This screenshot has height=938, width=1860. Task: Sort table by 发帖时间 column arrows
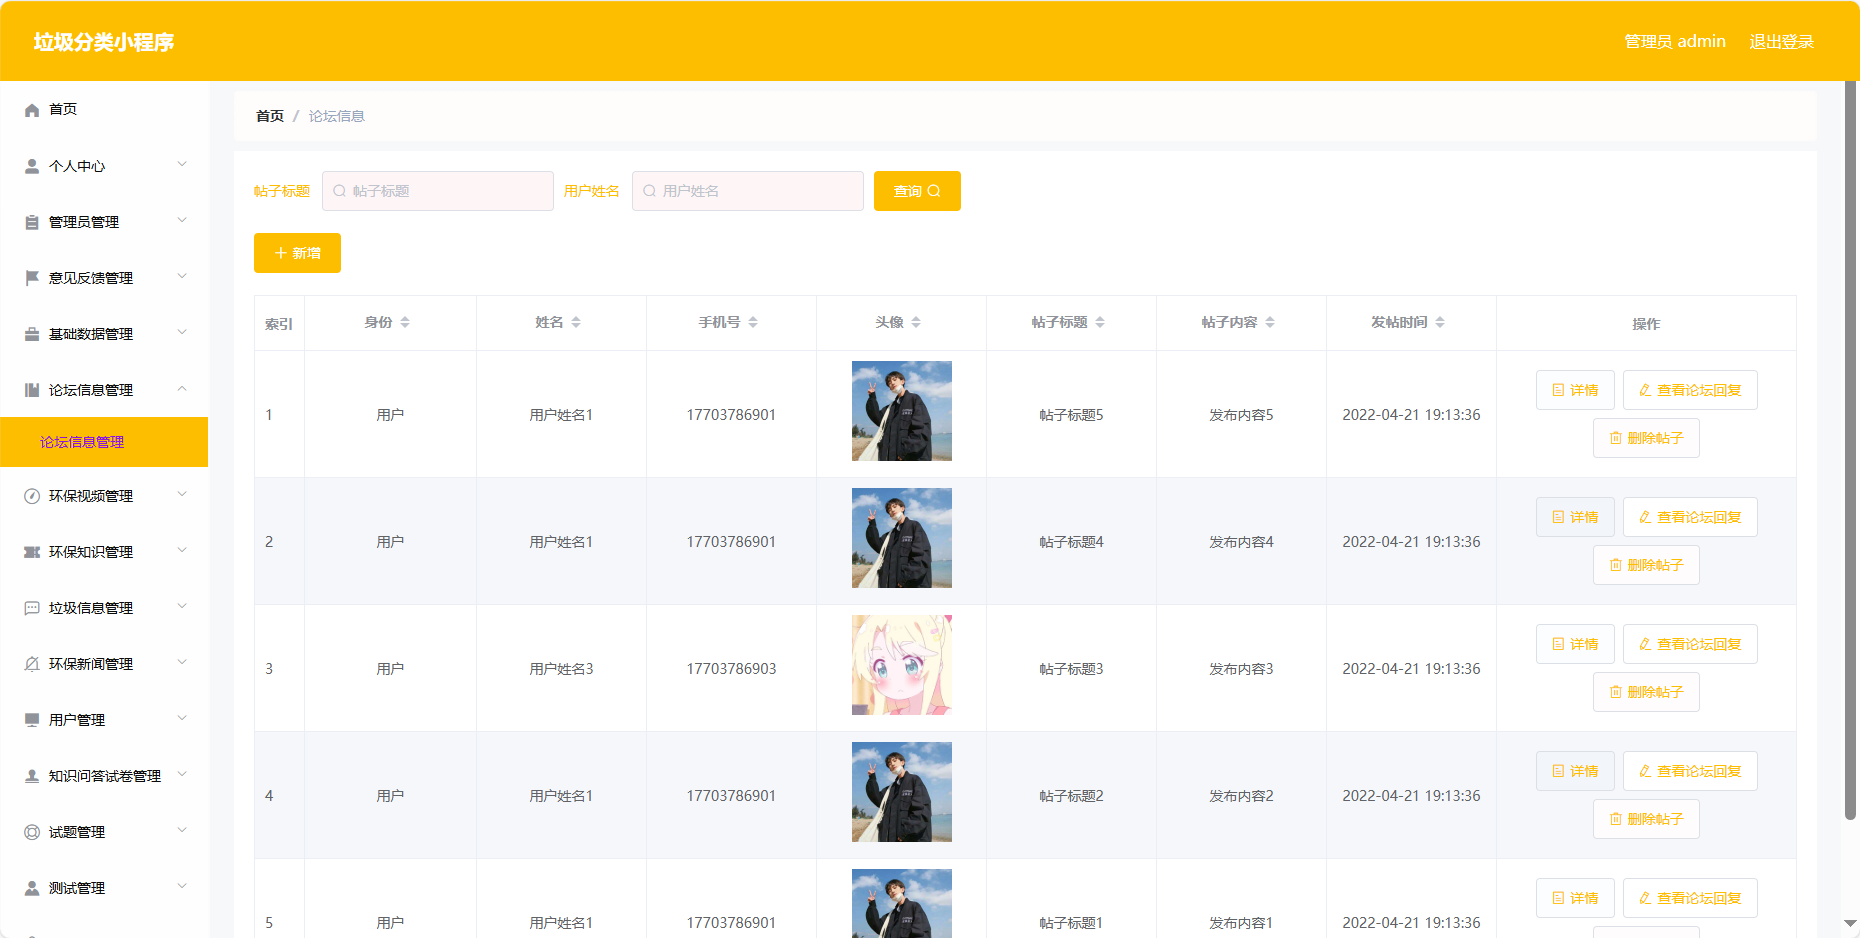coord(1440,322)
